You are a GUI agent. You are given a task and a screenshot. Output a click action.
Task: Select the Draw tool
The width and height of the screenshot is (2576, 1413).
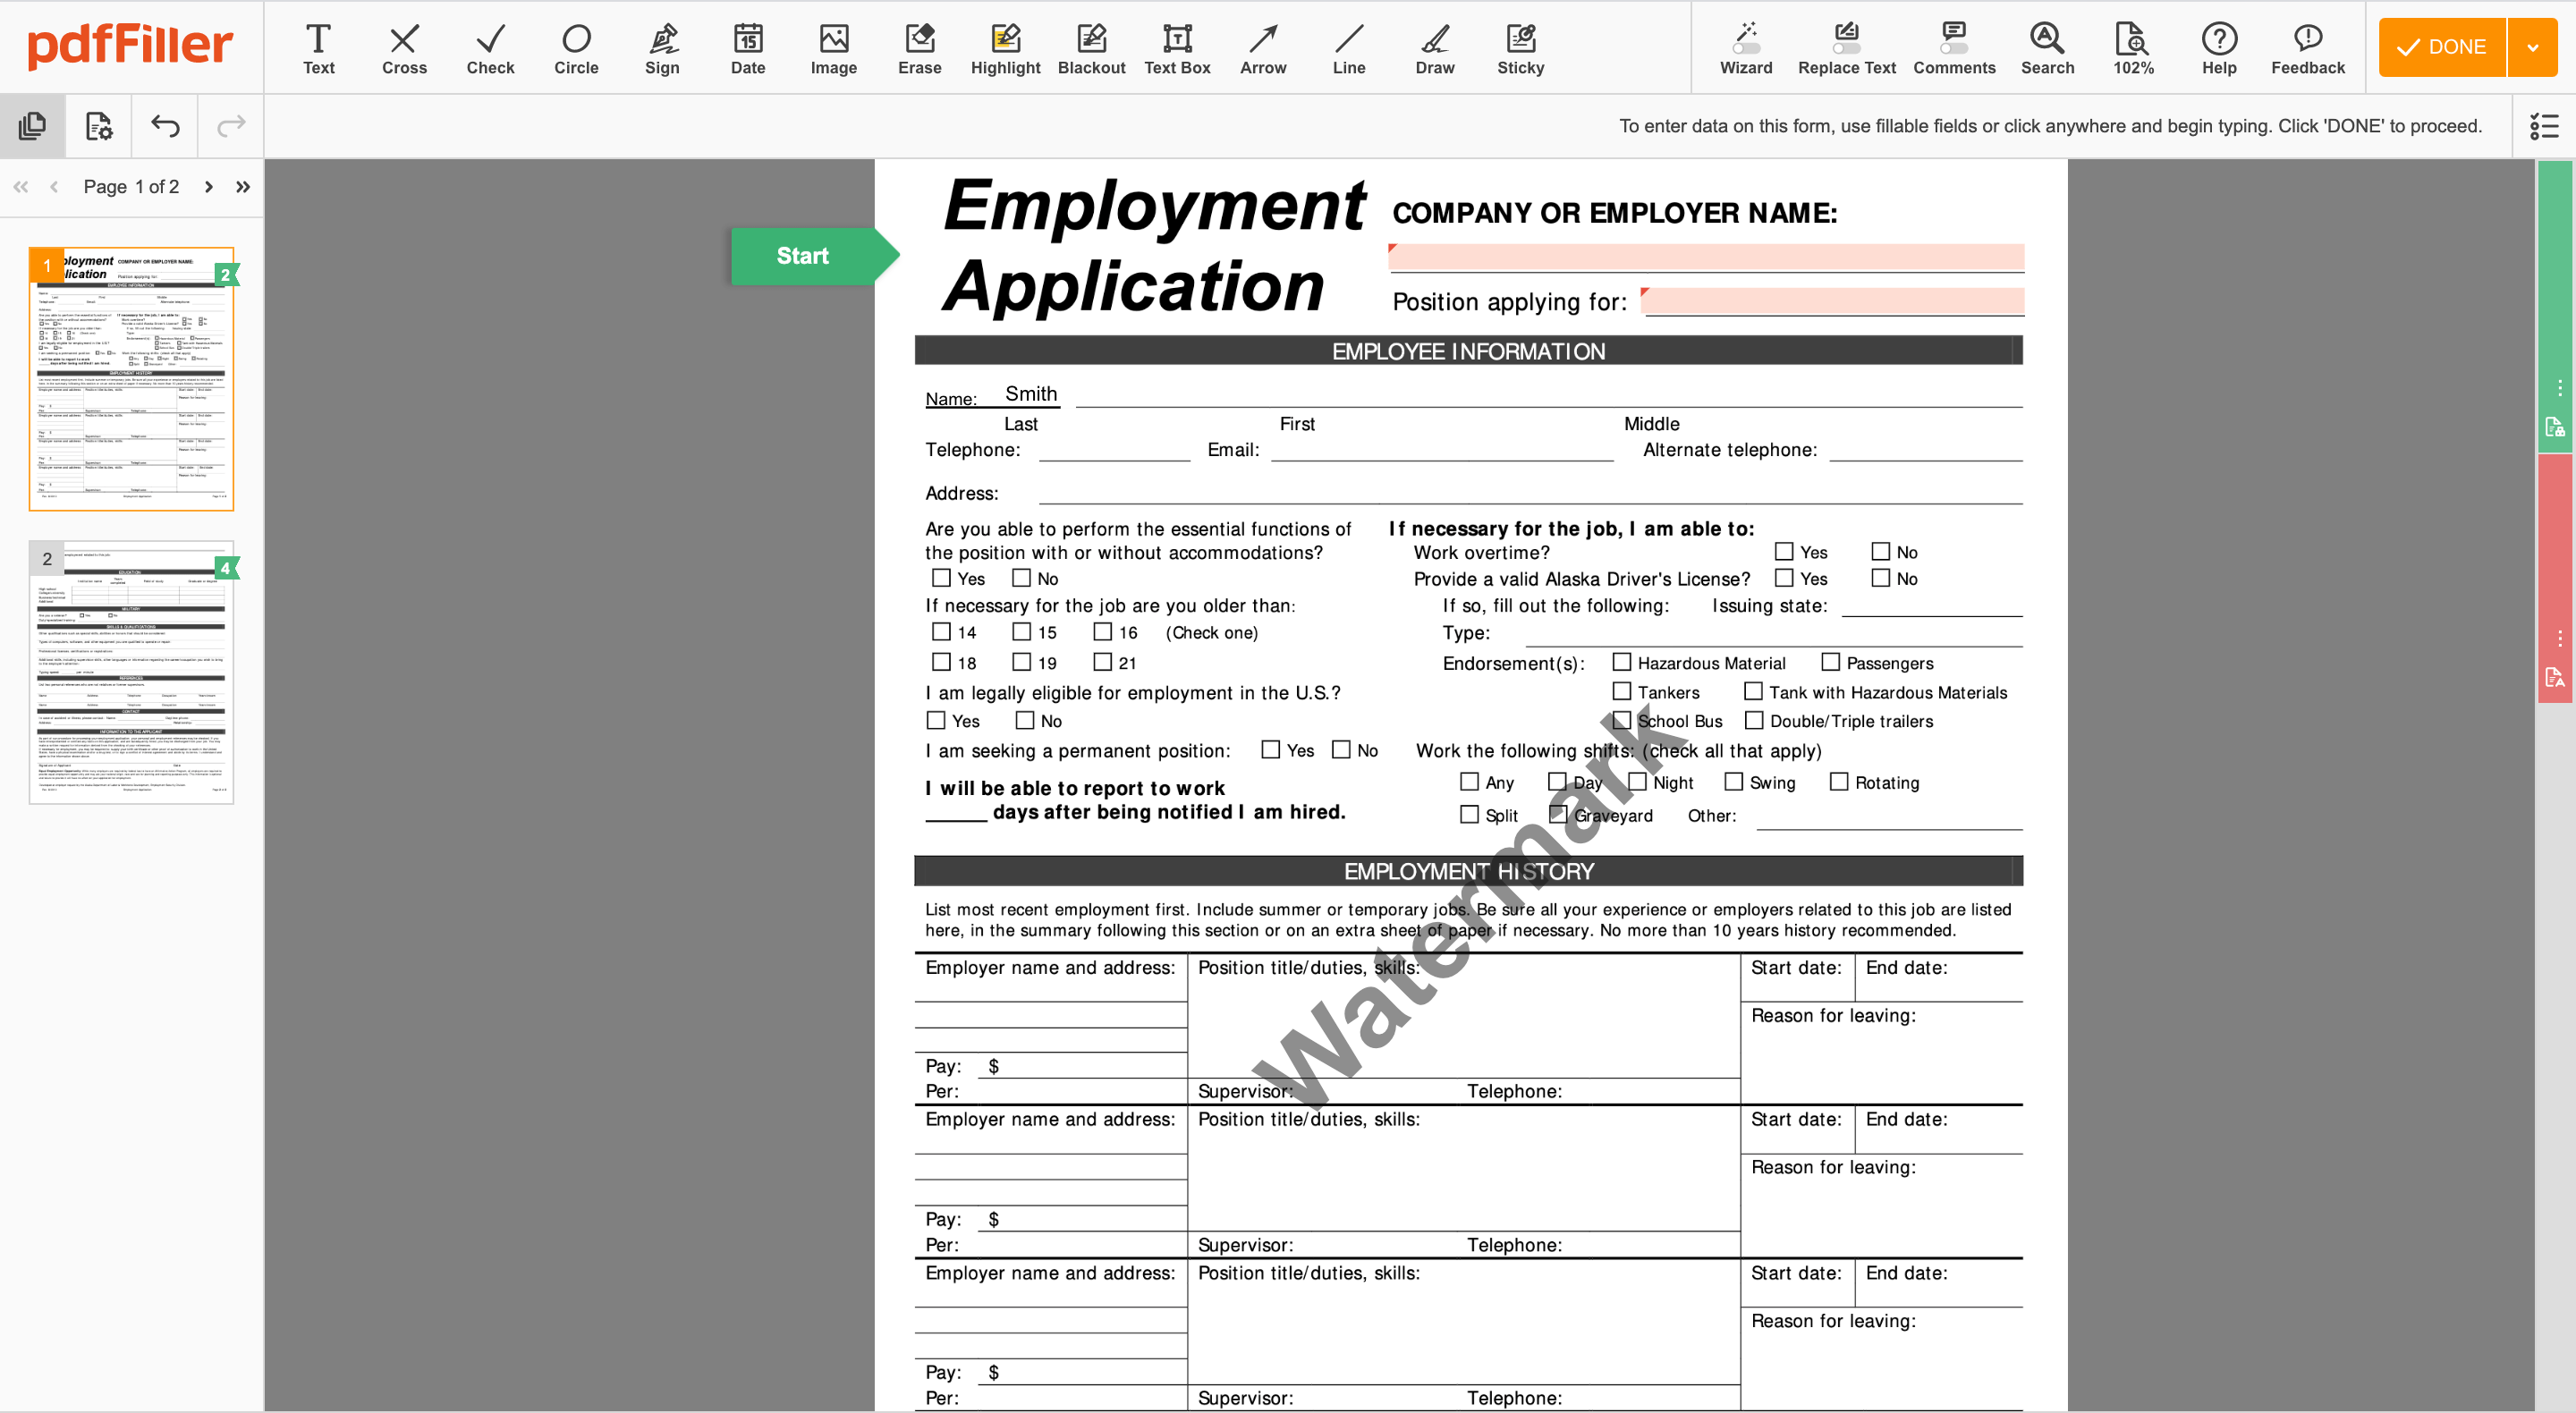tap(1435, 48)
